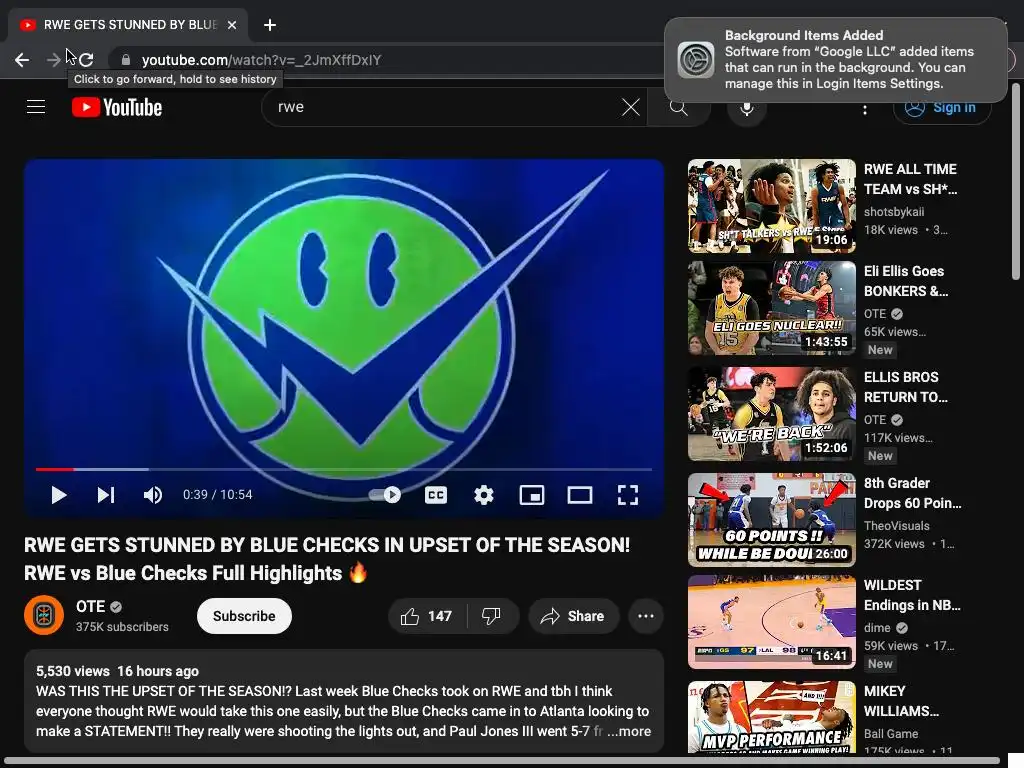Close the RWE GETS STUNNED tab
The width and height of the screenshot is (1024, 768).
coord(232,25)
